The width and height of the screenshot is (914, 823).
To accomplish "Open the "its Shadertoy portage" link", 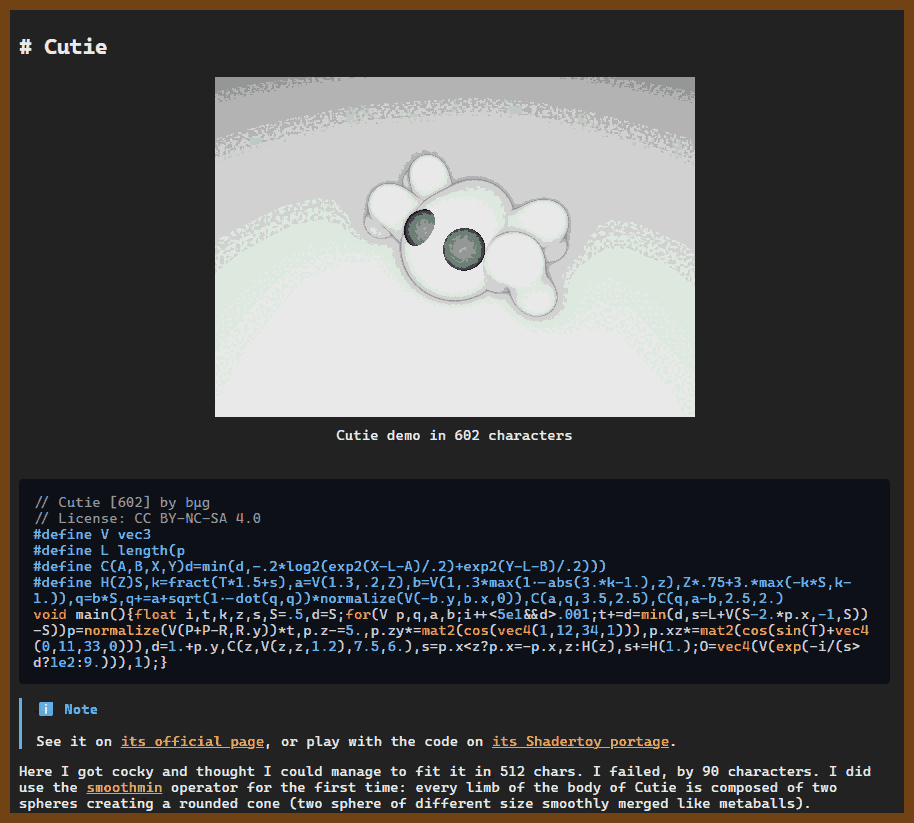I will (580, 741).
